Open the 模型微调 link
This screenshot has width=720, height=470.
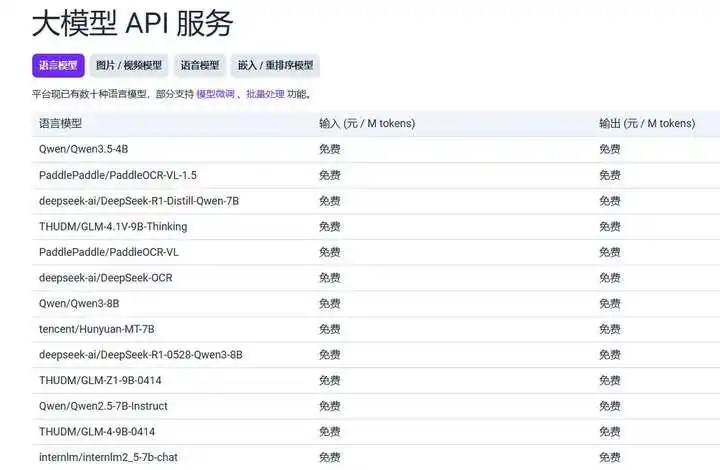point(215,94)
